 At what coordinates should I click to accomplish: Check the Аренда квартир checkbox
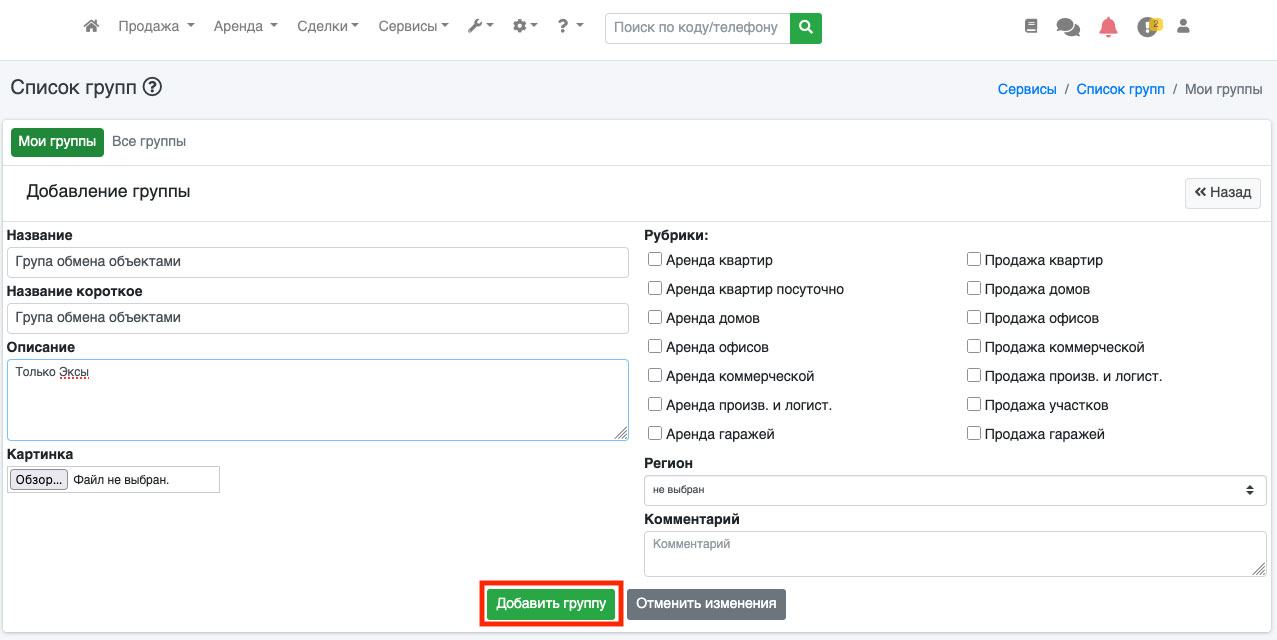[x=655, y=260]
